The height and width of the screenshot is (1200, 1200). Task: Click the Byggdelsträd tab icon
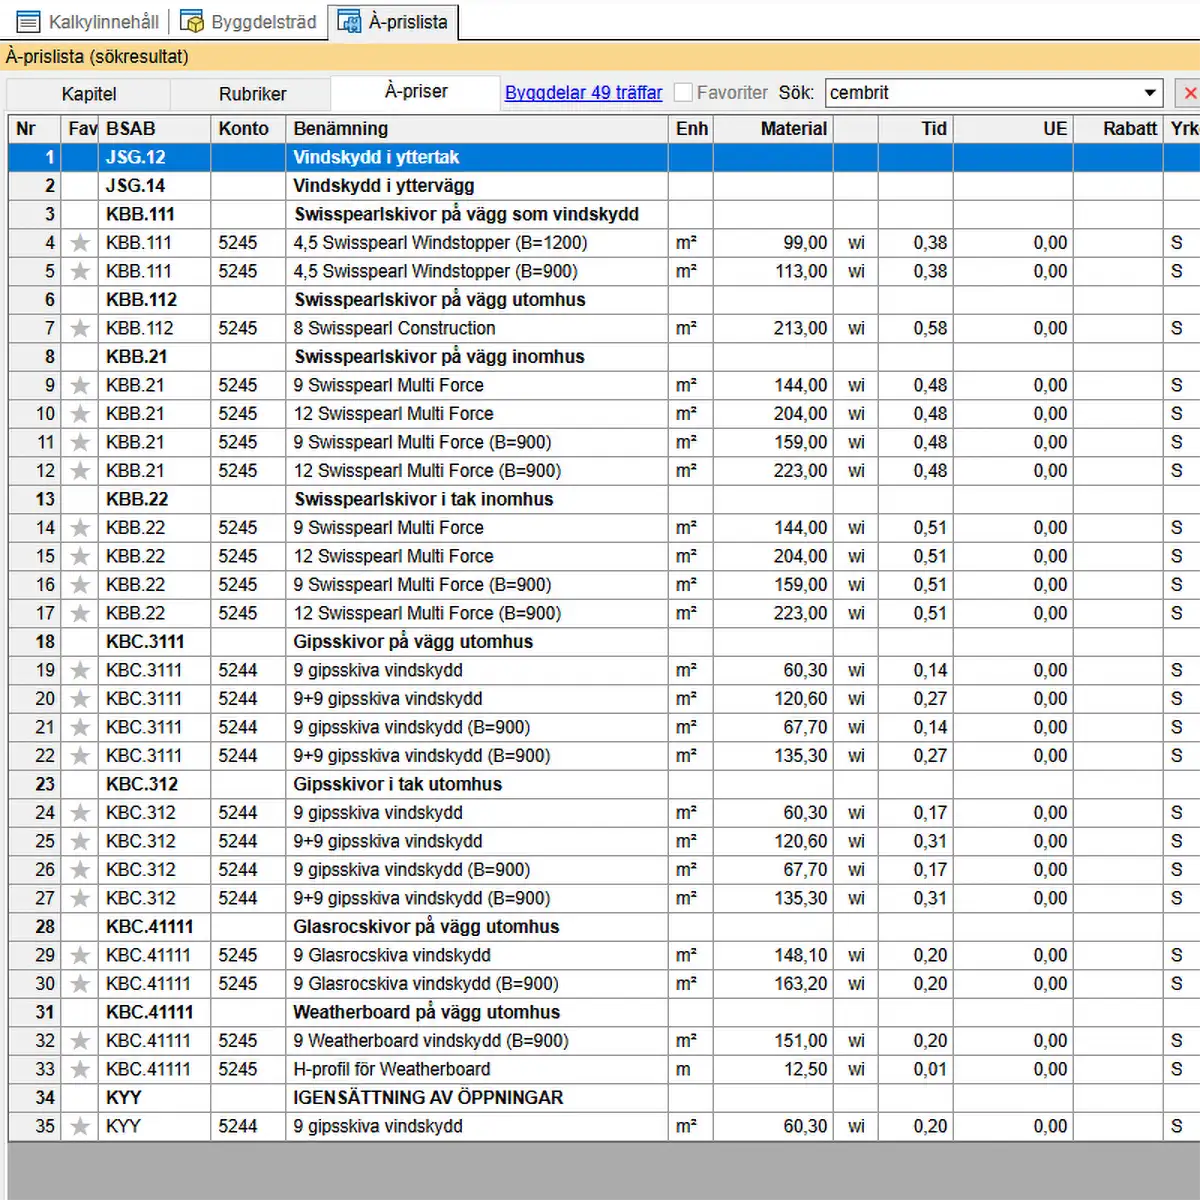point(192,22)
